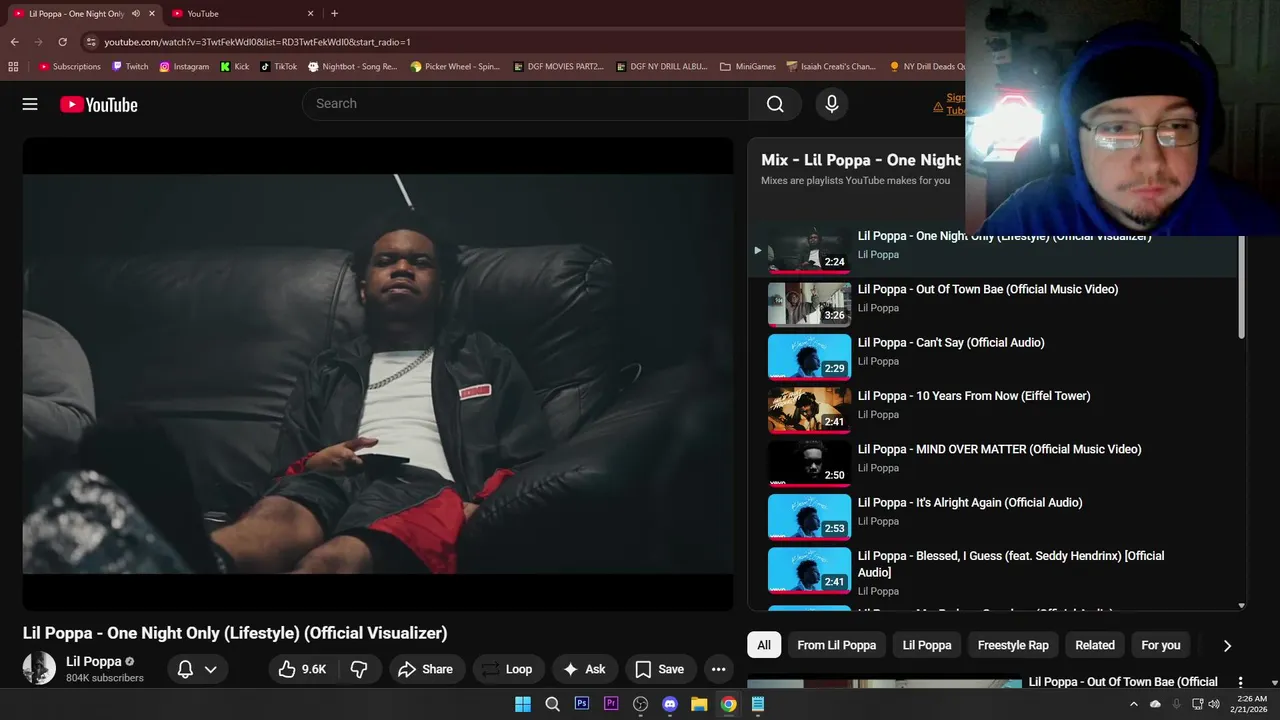Save video to a playlist
This screenshot has width=1280, height=720.
pos(661,669)
